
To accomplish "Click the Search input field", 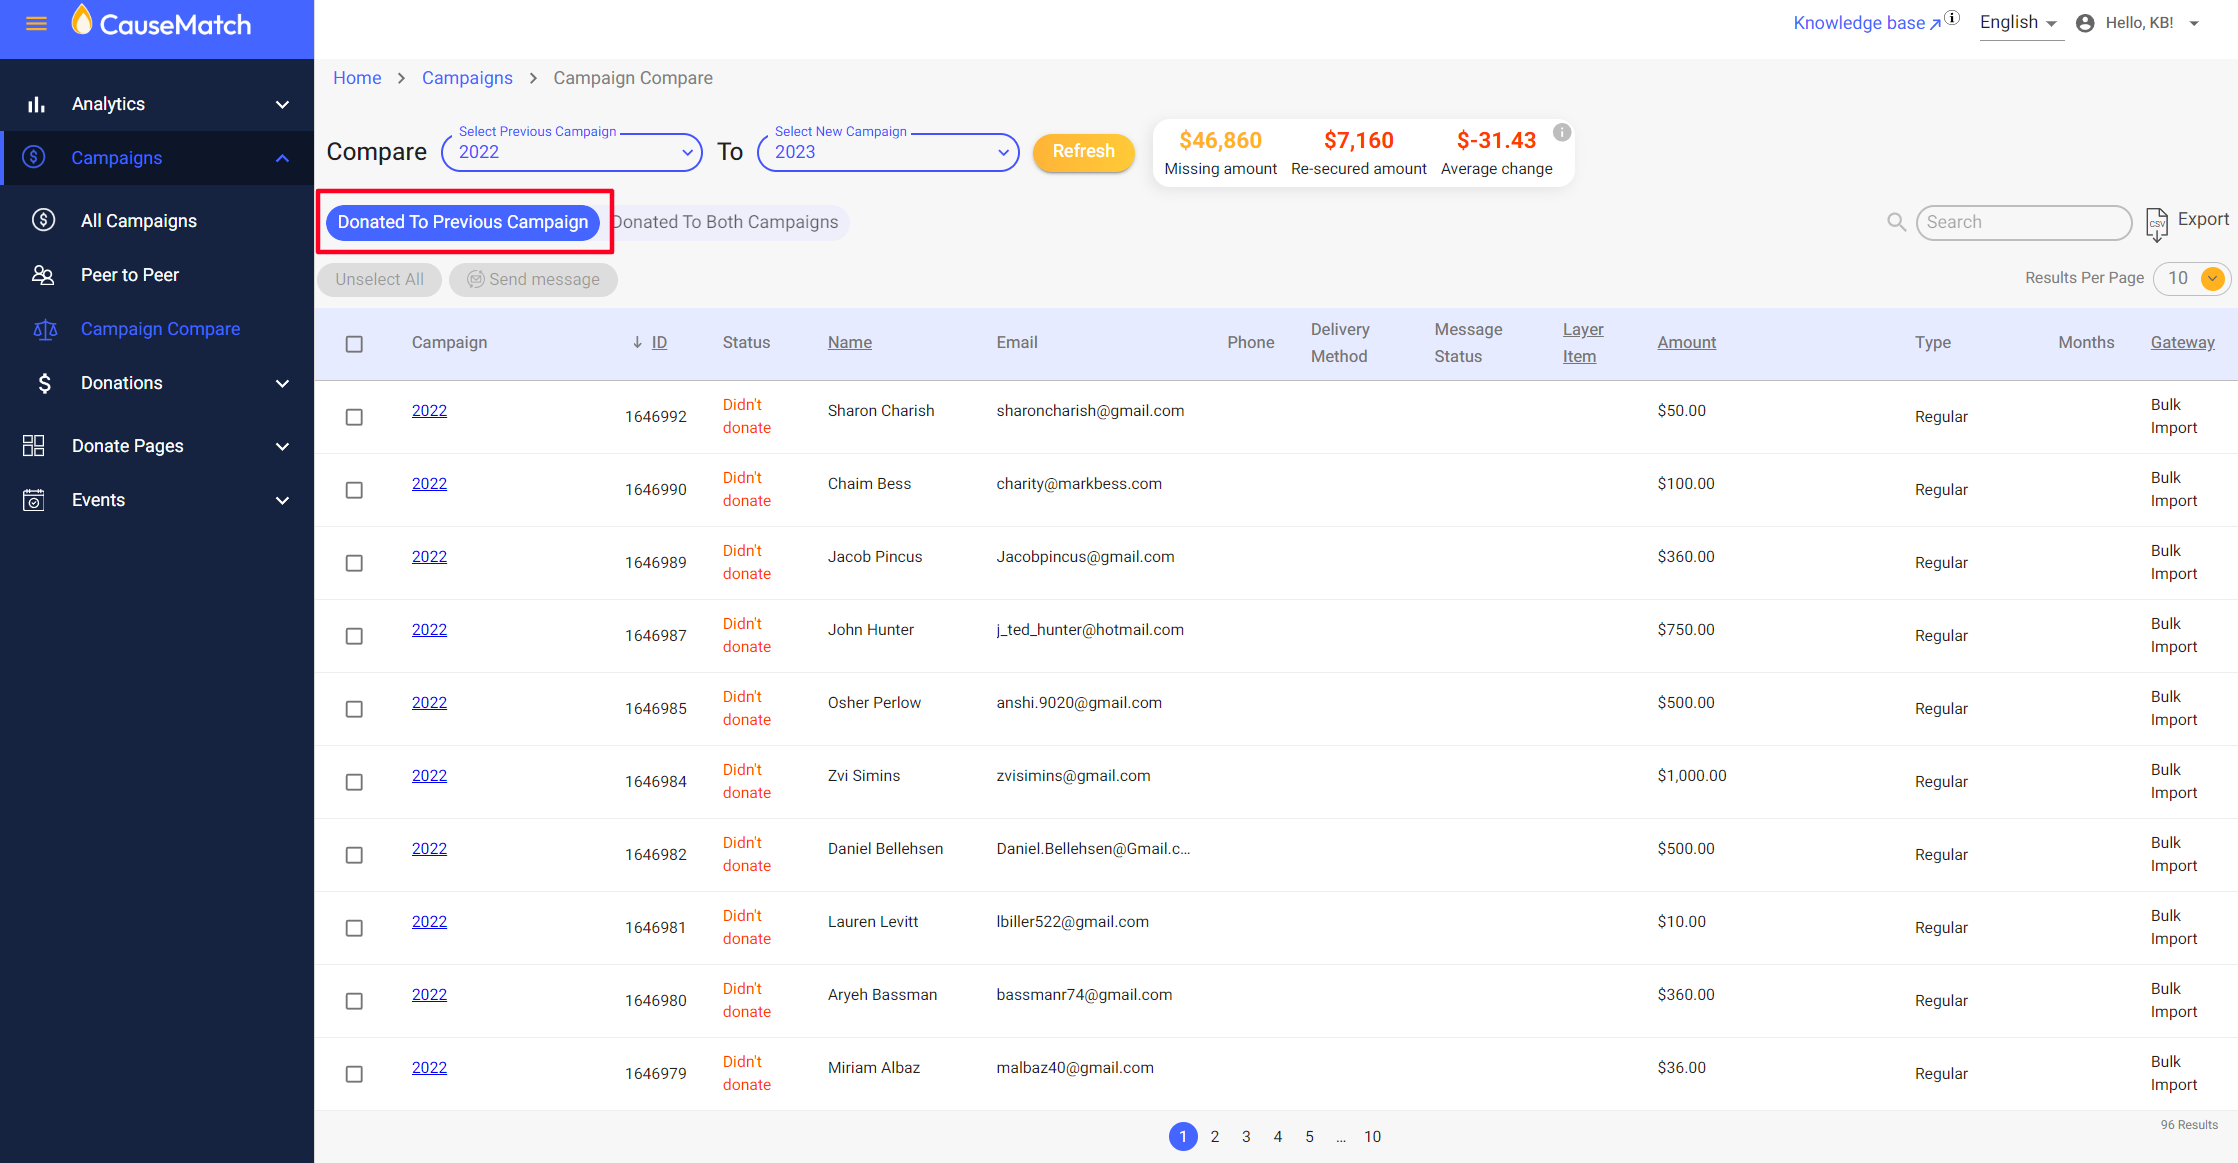I will 2022,222.
